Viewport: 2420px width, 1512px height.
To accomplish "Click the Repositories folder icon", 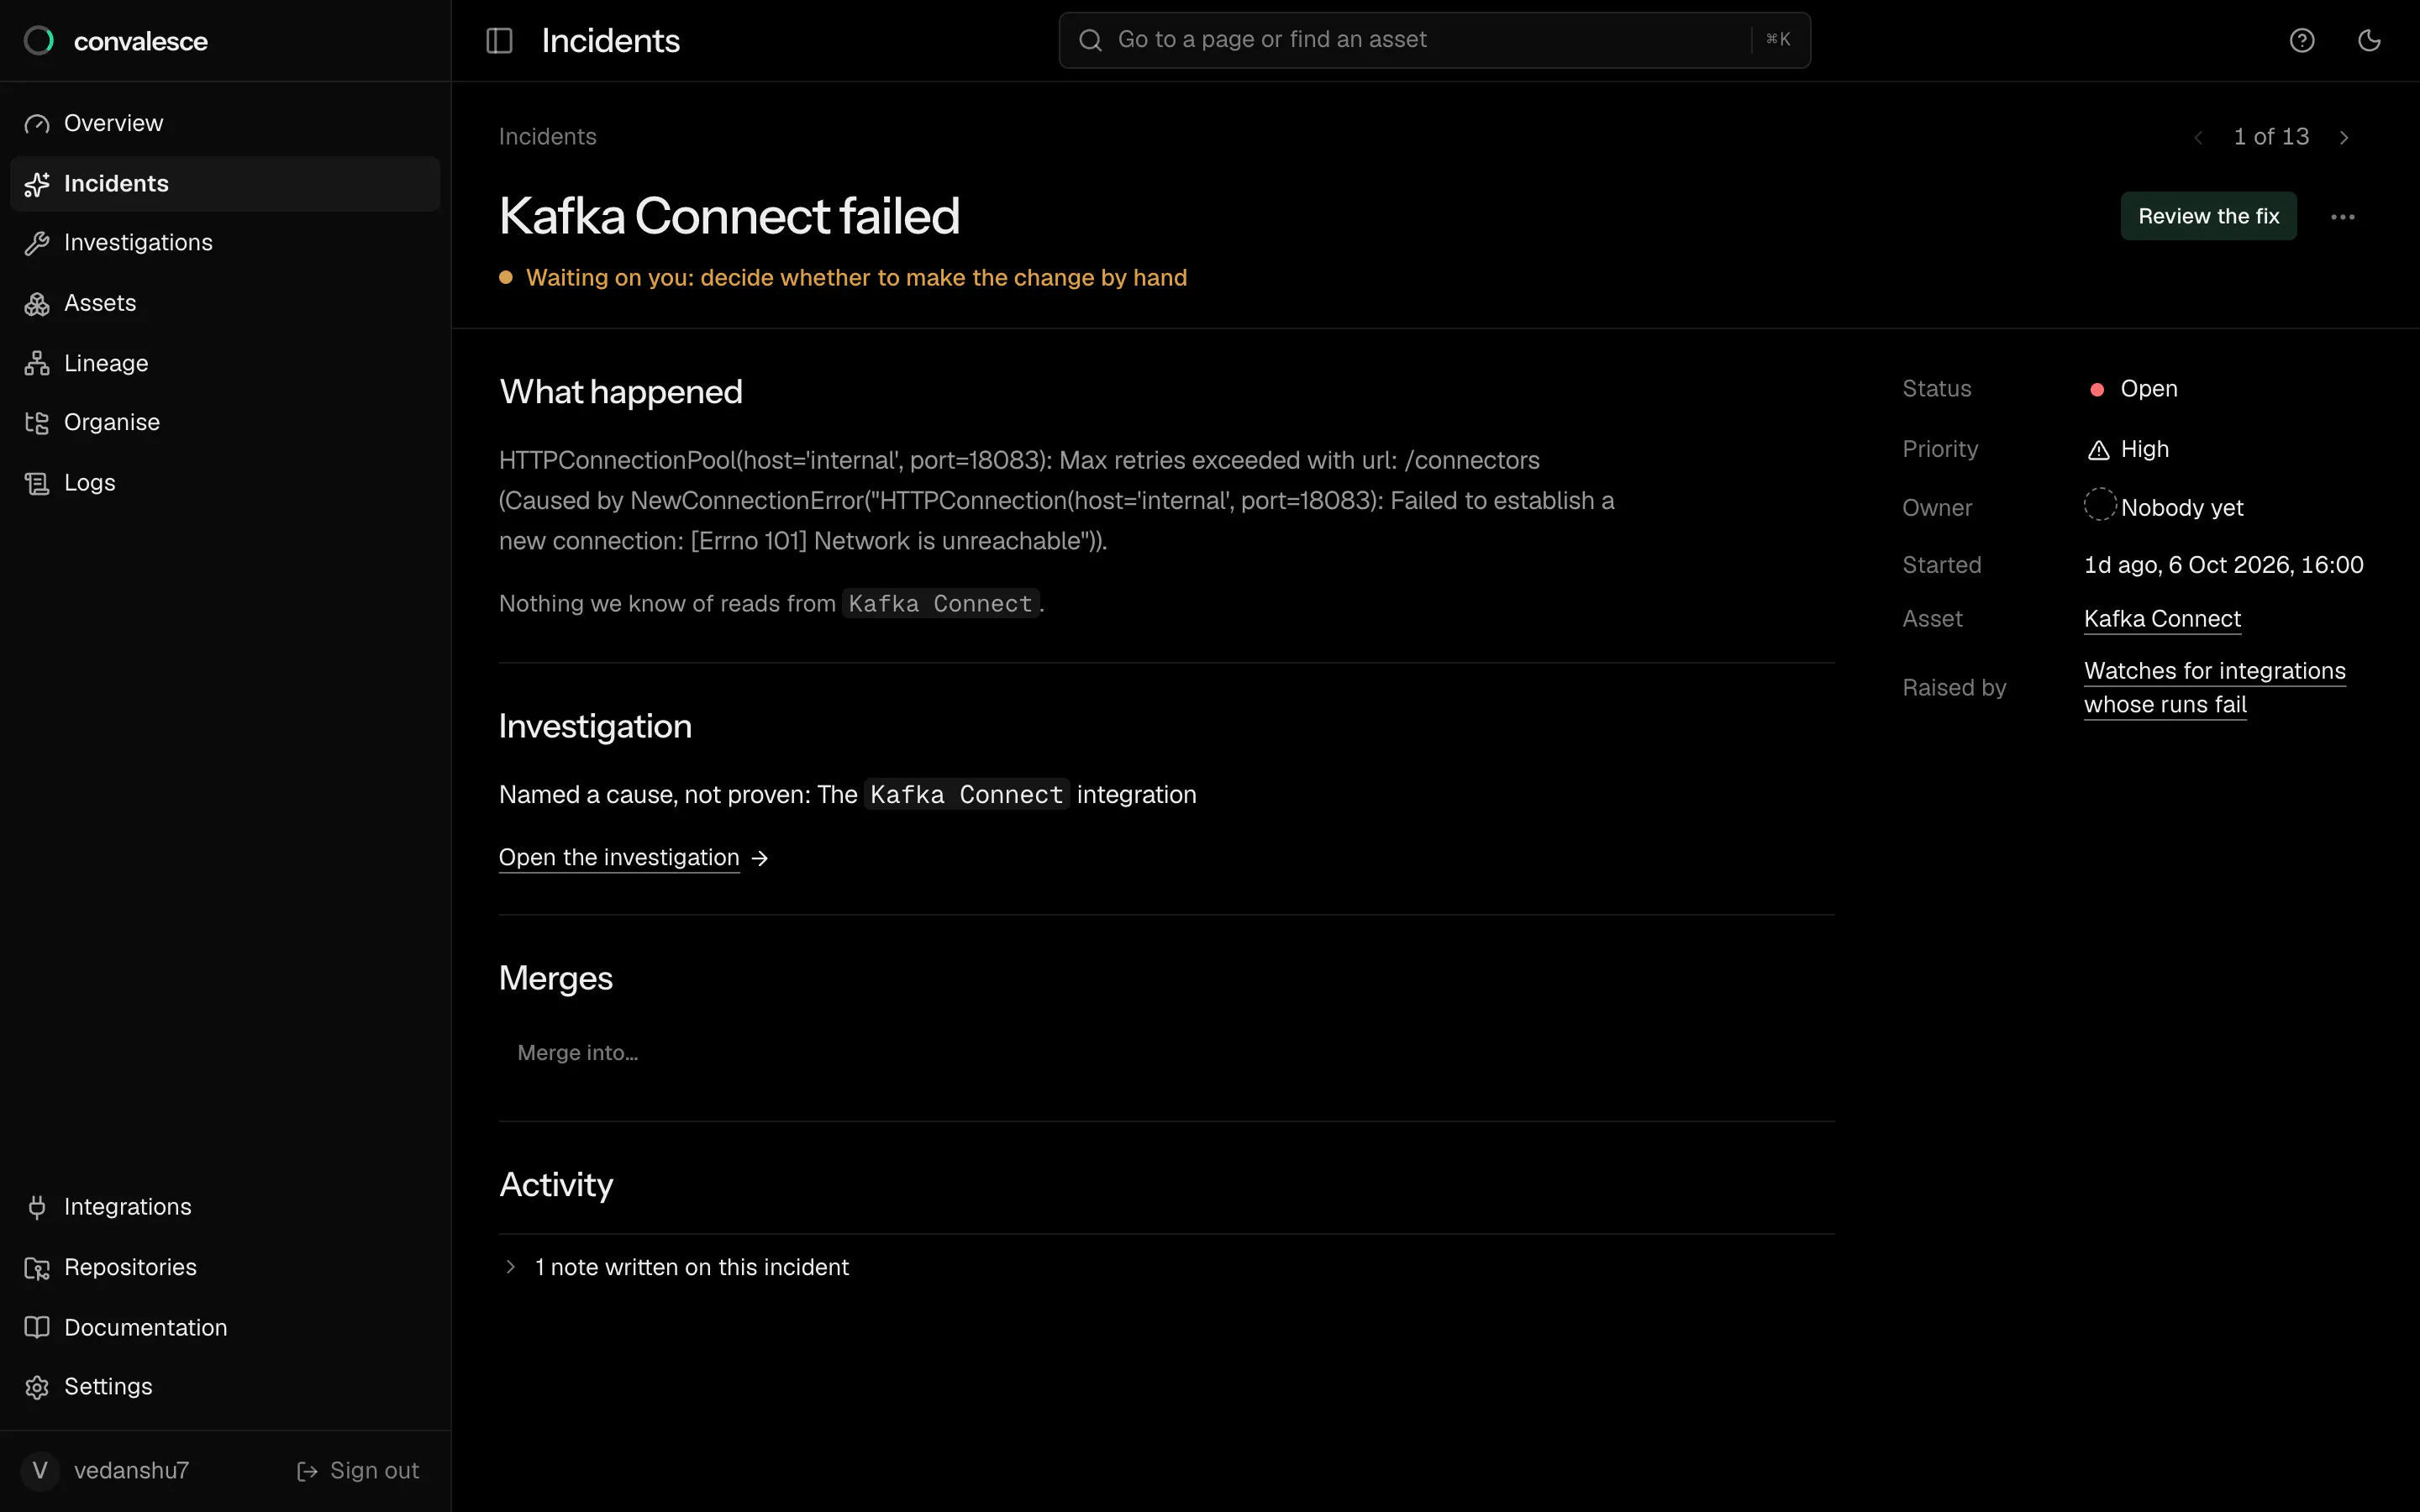I will click(x=37, y=1268).
